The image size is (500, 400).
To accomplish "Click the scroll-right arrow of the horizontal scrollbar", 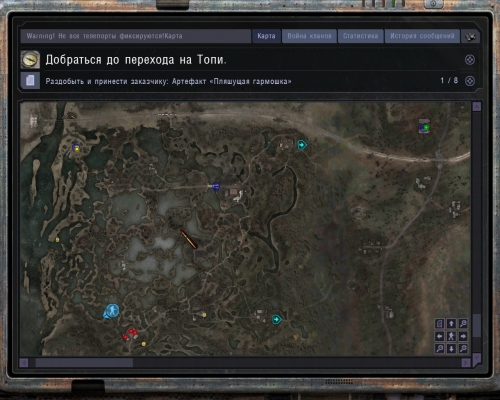I will coord(466,363).
